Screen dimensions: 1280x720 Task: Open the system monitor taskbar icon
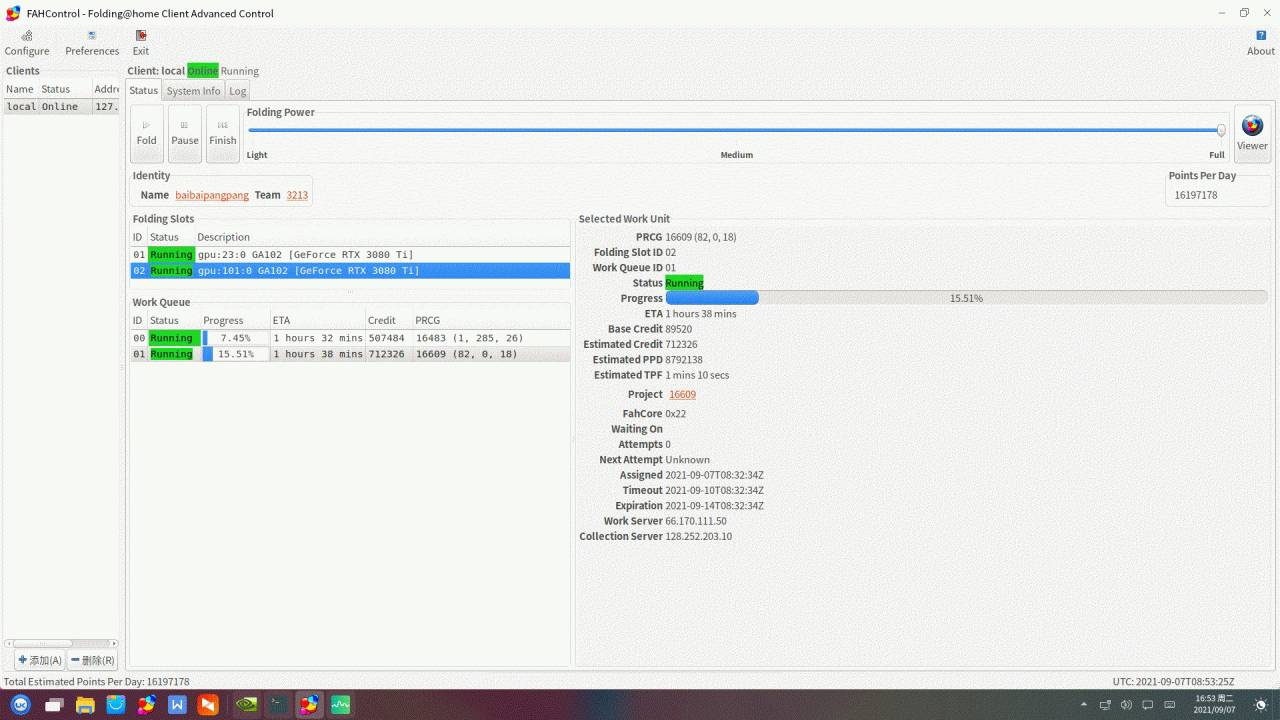341,705
